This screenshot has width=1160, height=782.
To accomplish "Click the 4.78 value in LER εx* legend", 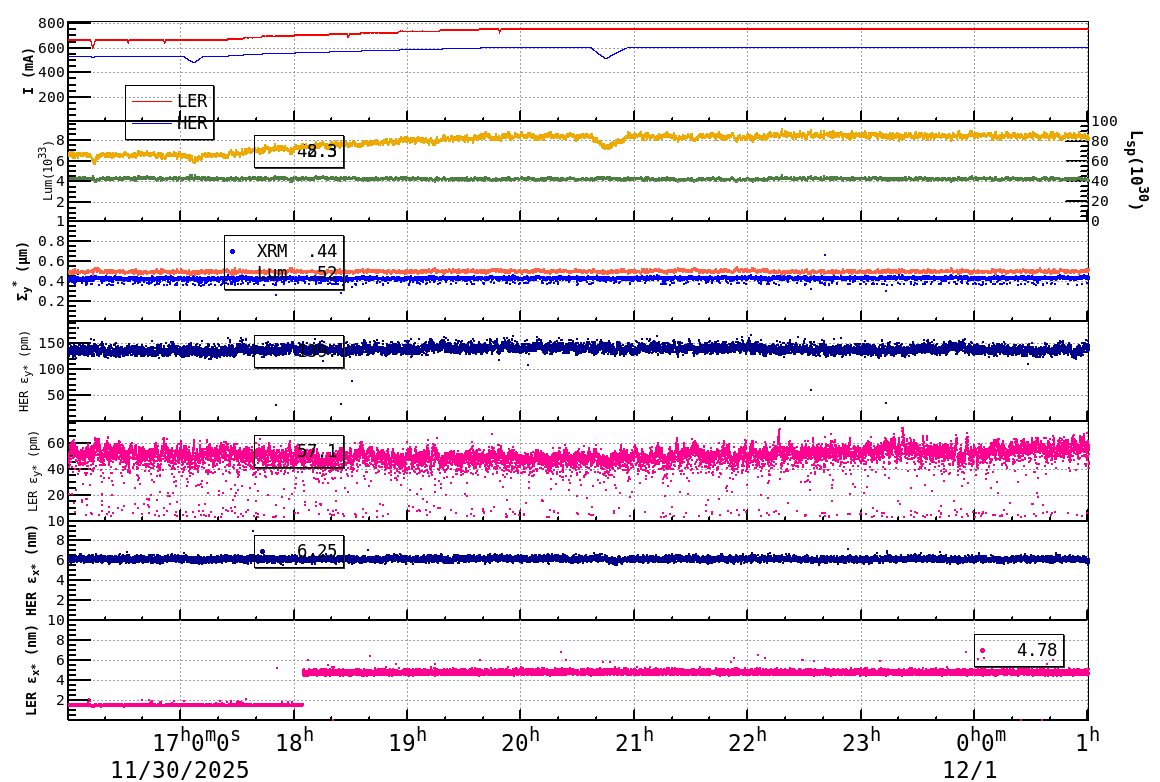I will (x=1037, y=650).
